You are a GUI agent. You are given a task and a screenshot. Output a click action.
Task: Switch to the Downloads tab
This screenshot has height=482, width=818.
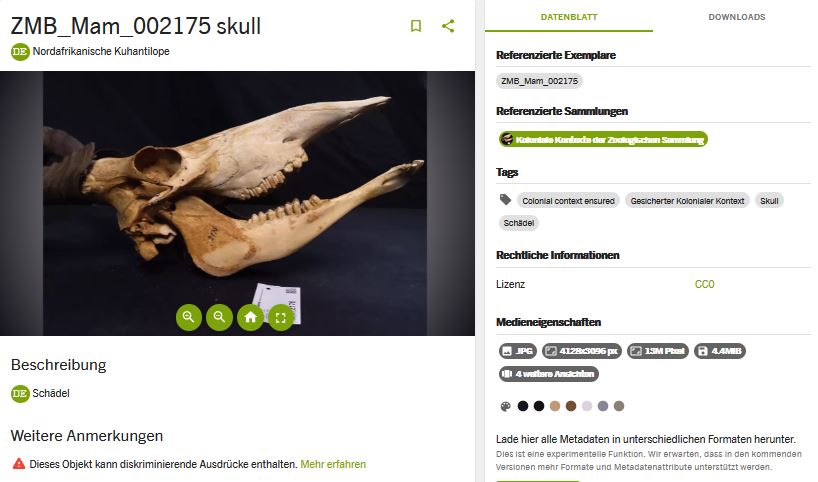point(737,17)
